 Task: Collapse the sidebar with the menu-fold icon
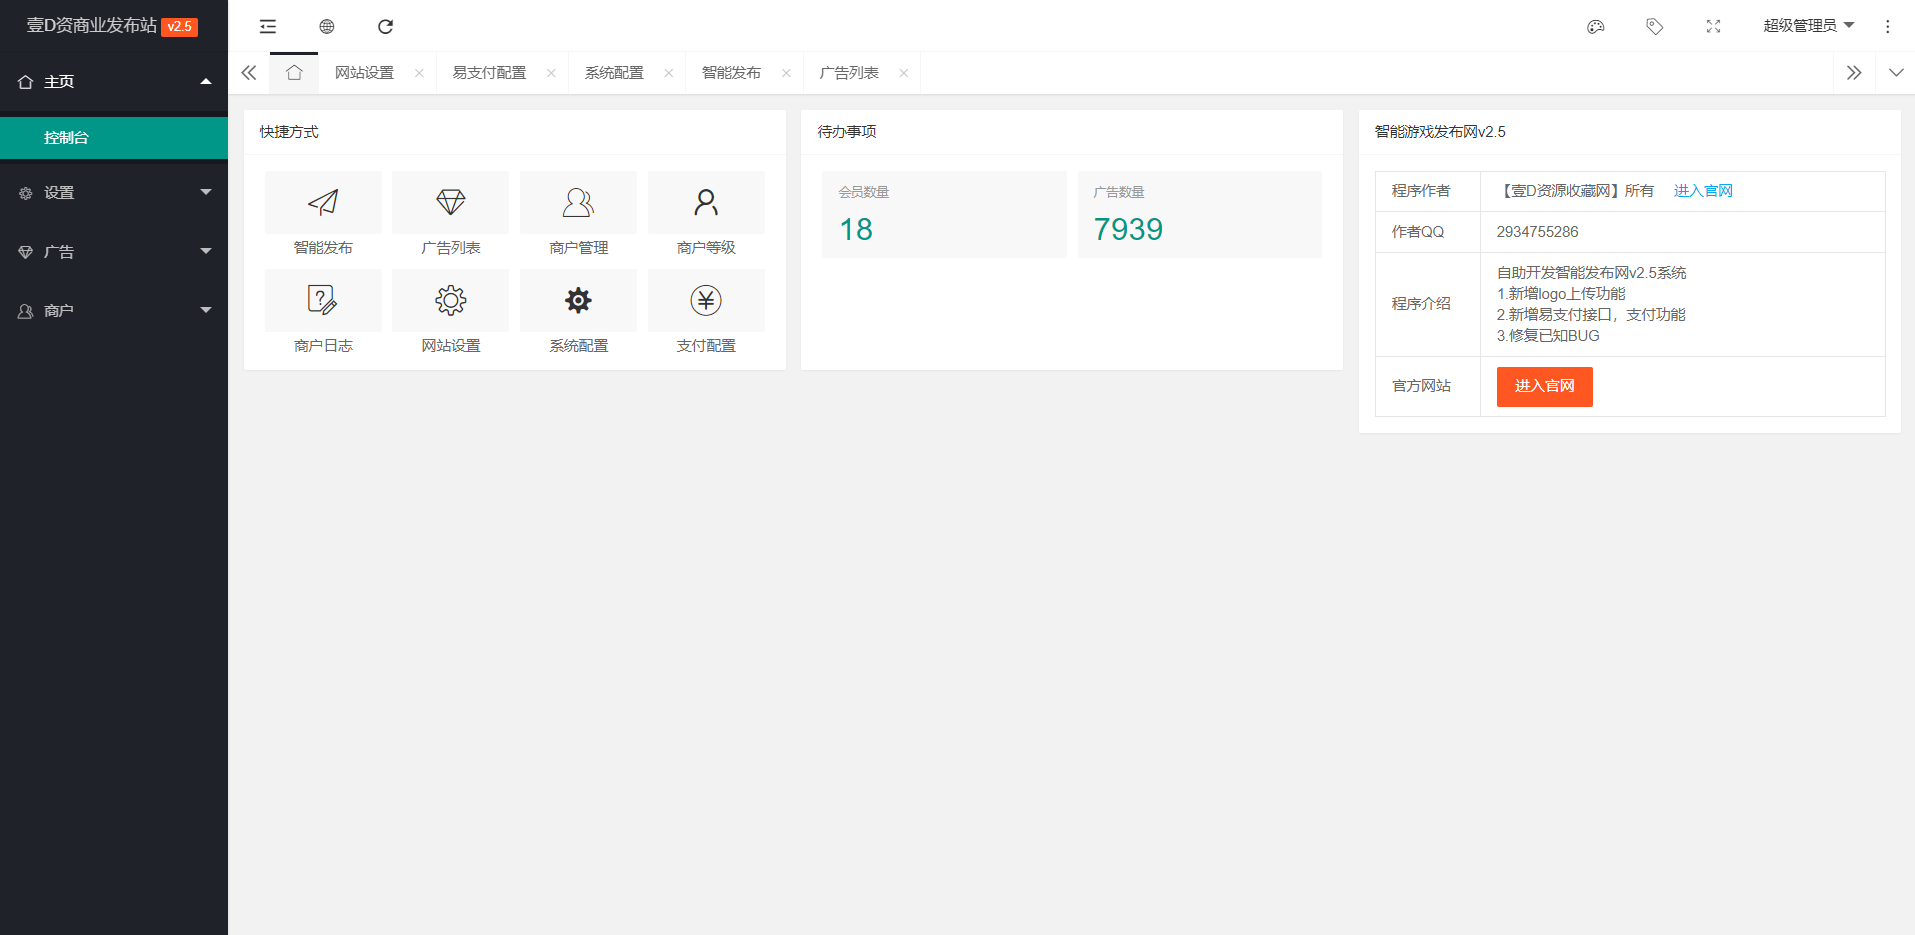click(268, 26)
